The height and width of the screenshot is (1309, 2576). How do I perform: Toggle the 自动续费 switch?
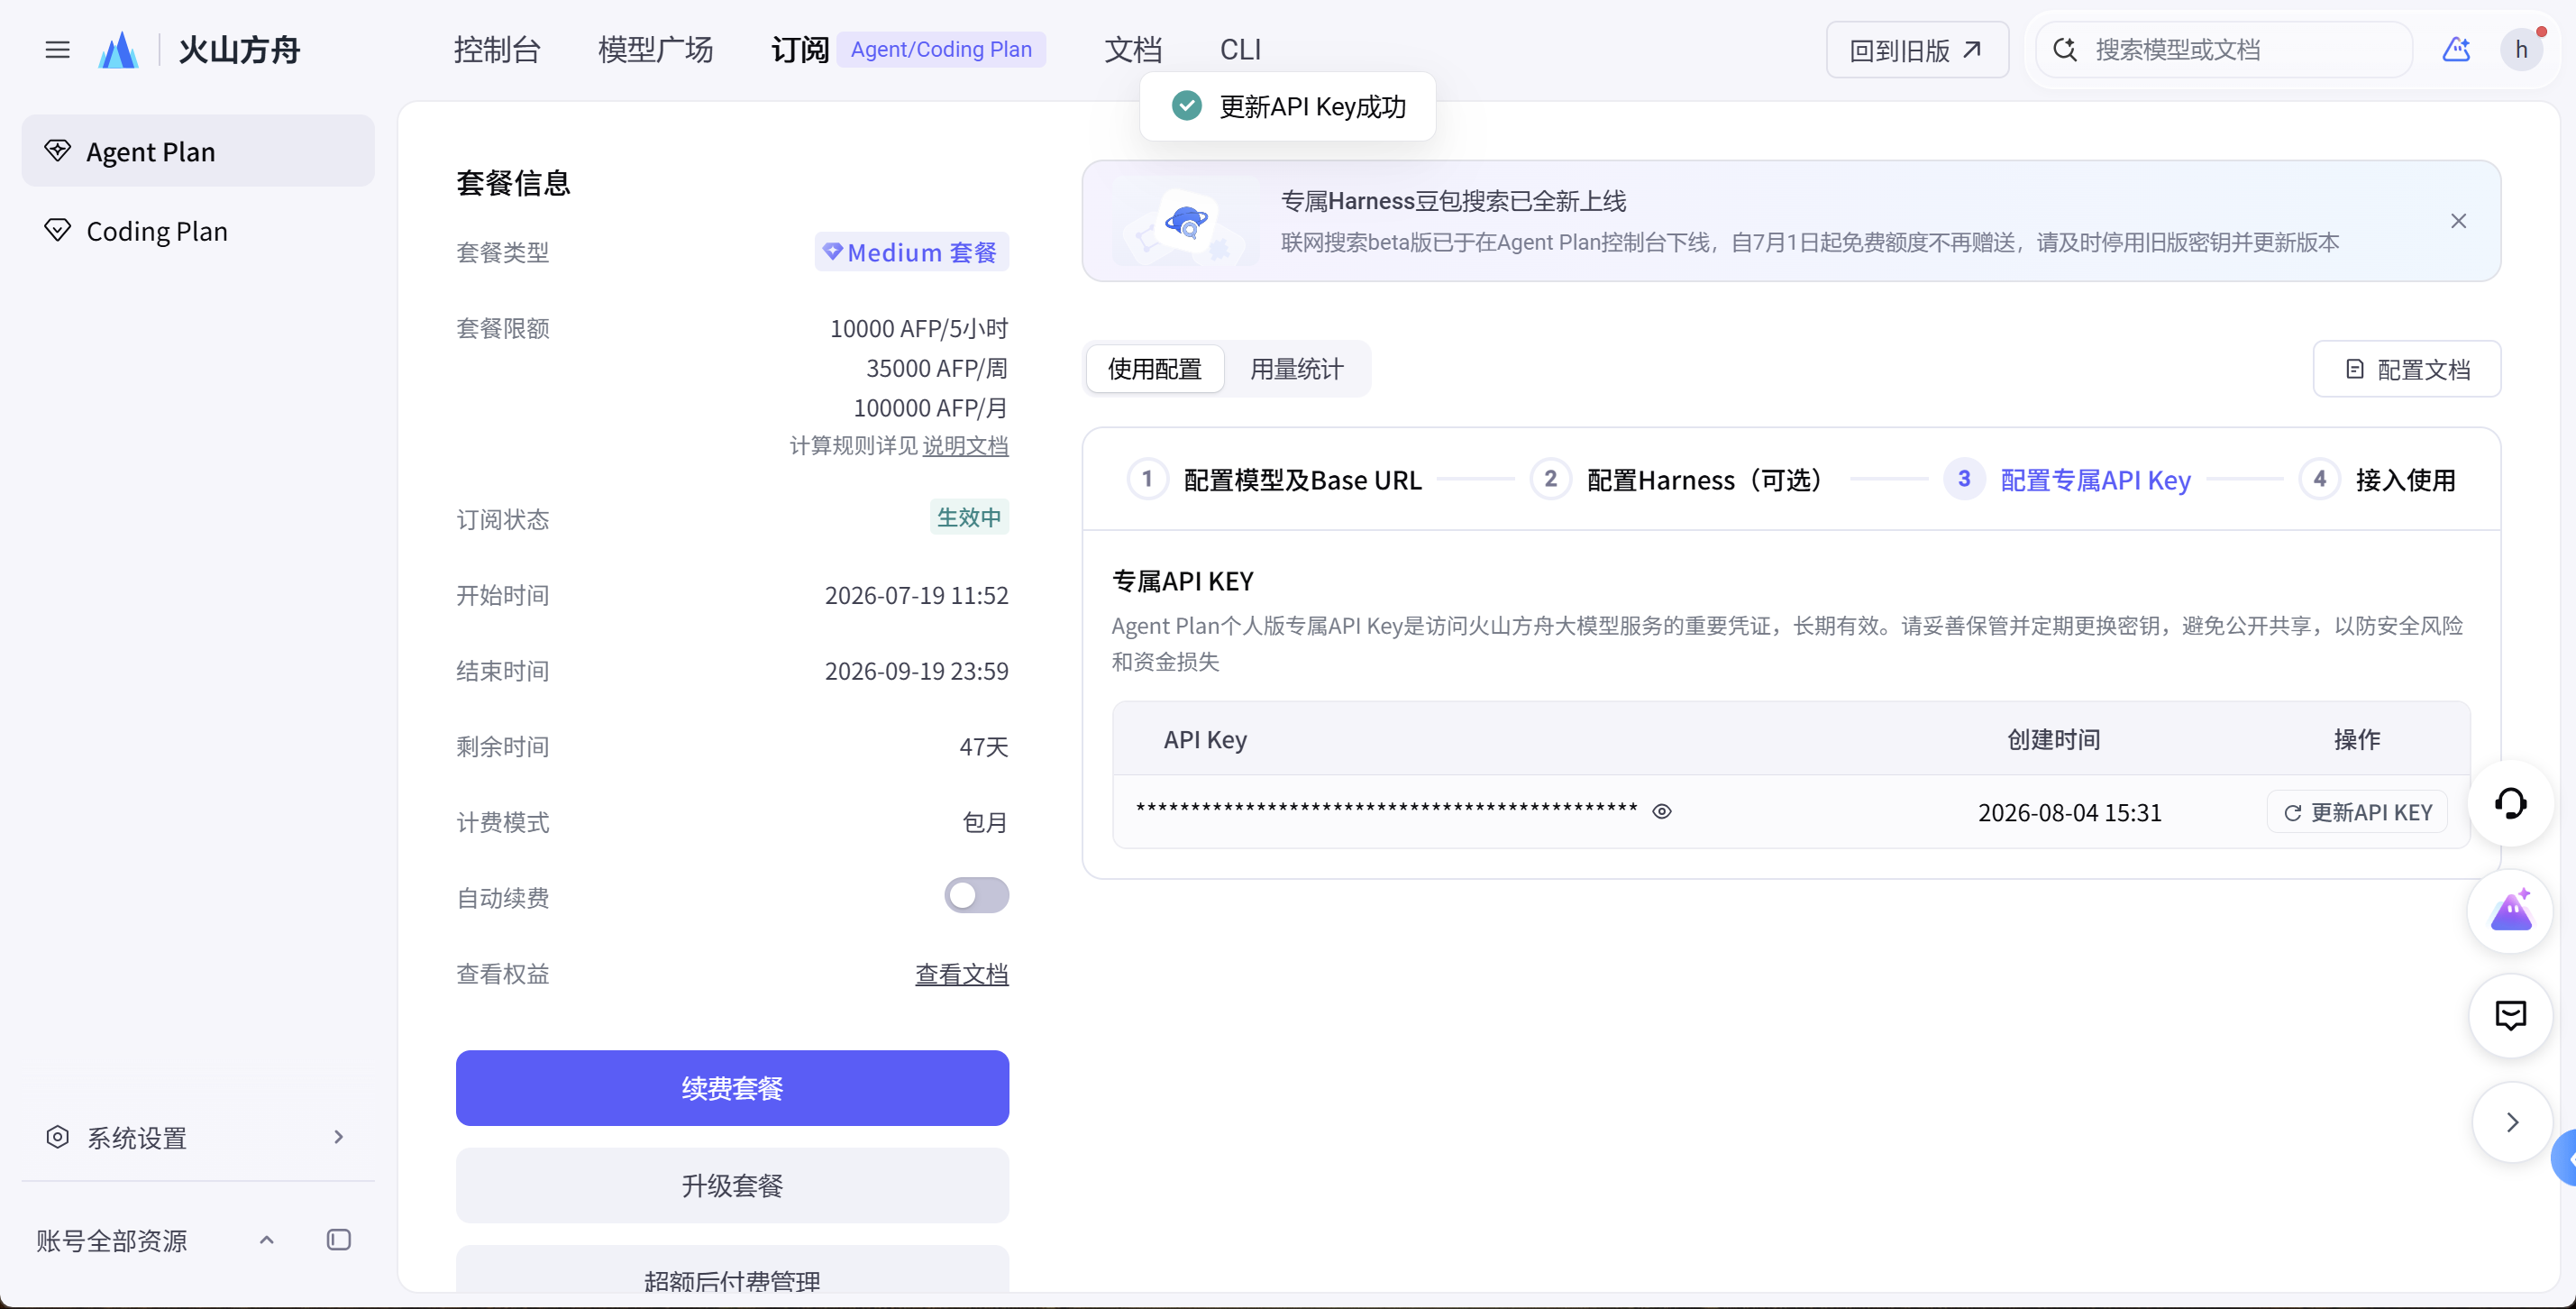tap(976, 895)
